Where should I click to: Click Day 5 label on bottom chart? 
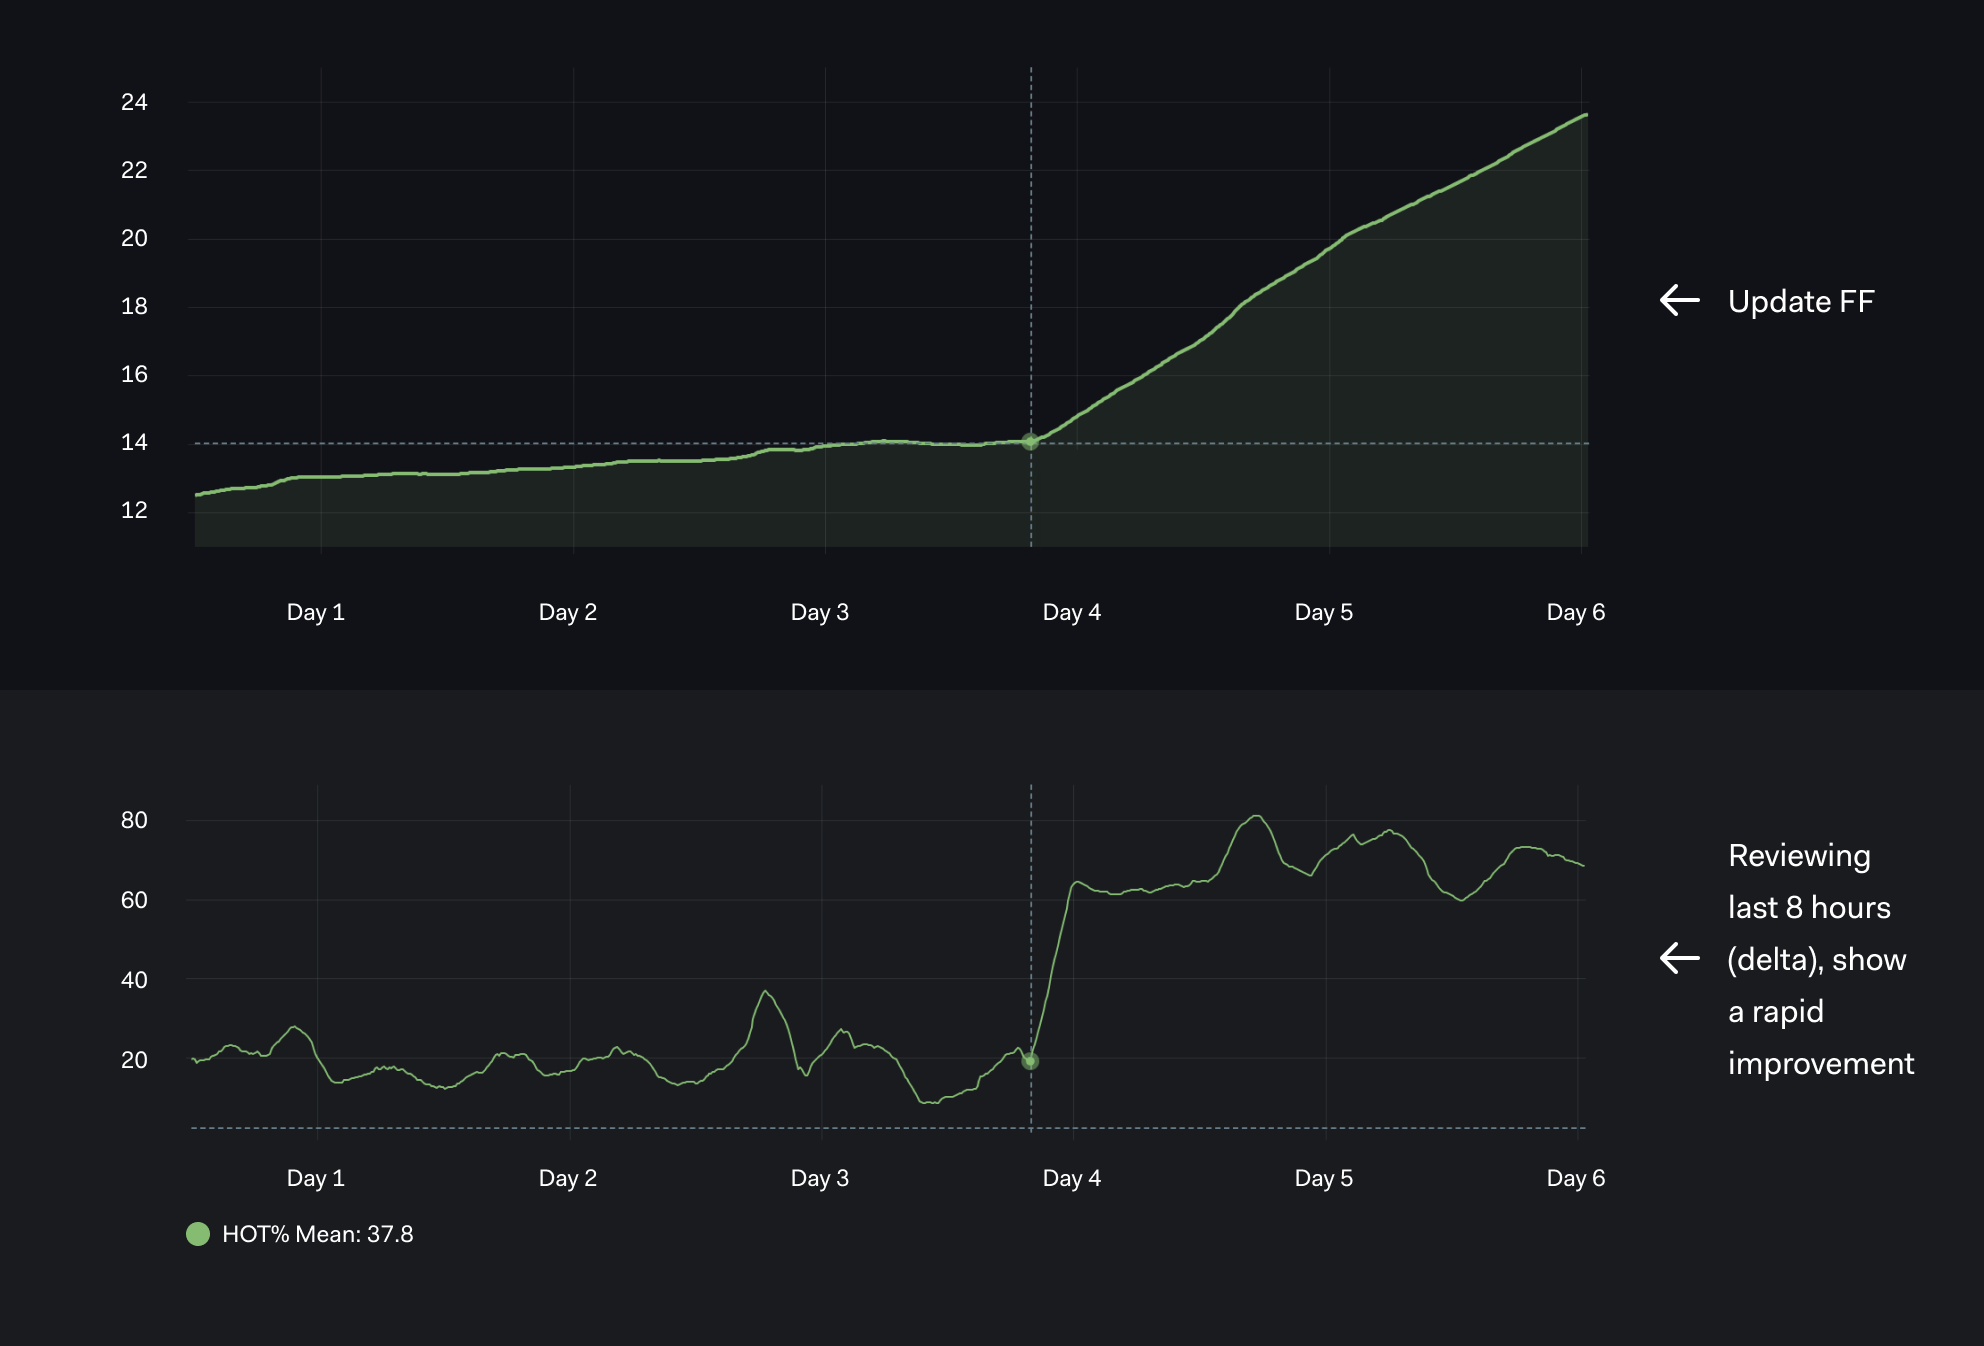point(1323,1178)
